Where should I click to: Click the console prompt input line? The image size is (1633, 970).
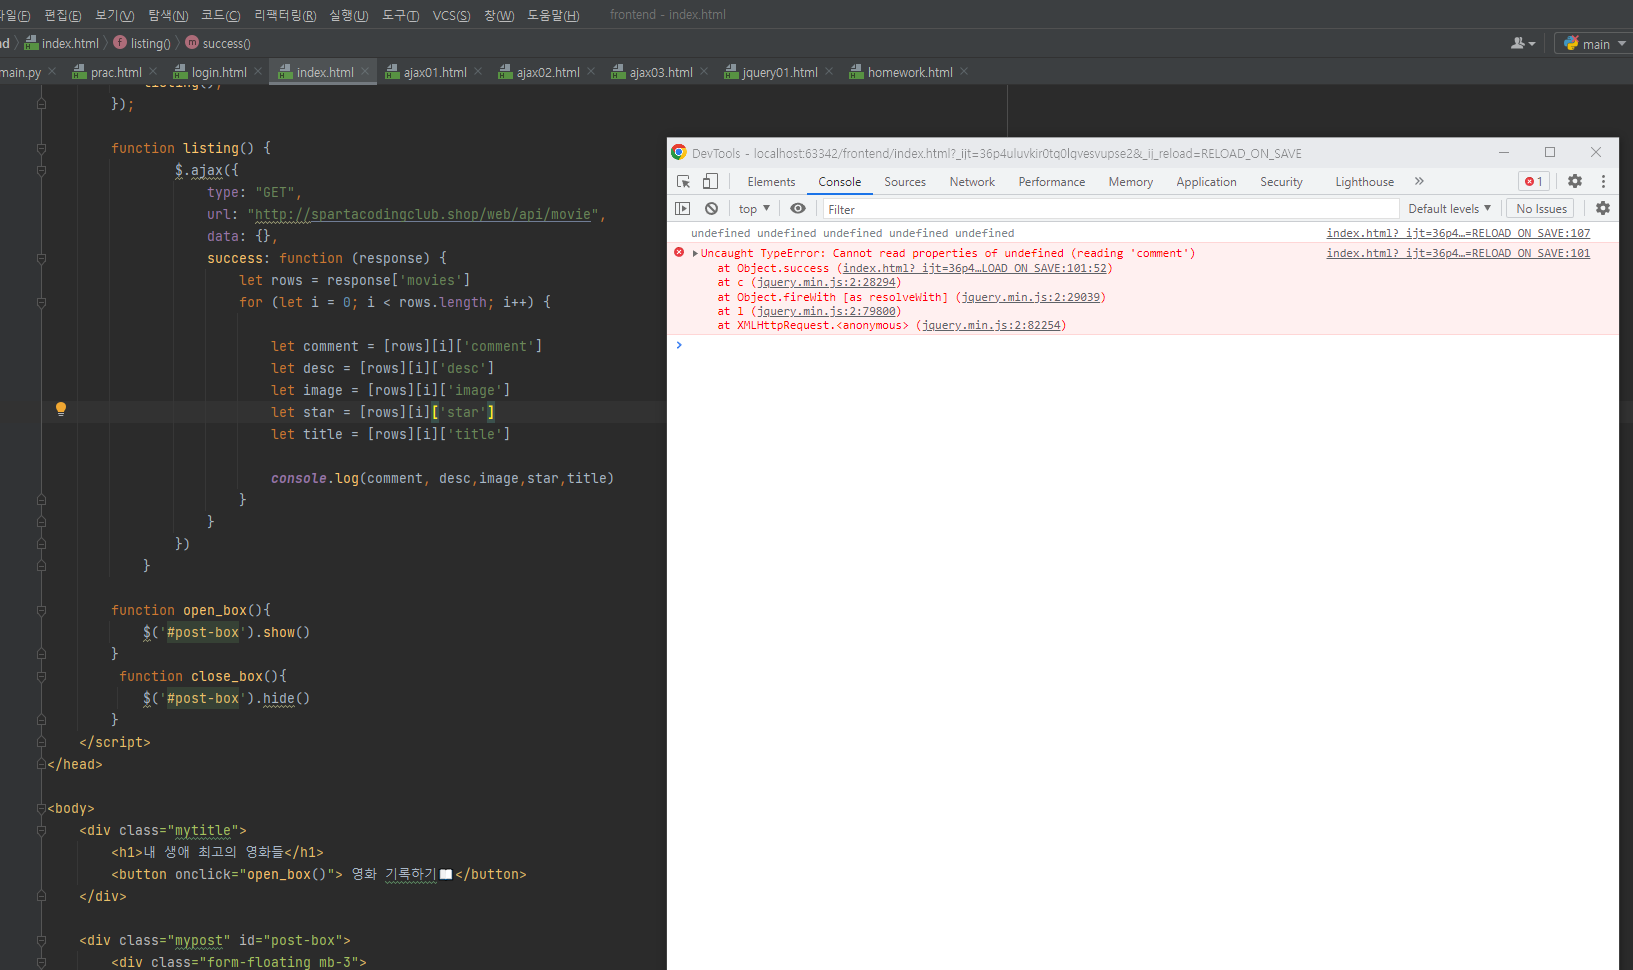[1142, 345]
